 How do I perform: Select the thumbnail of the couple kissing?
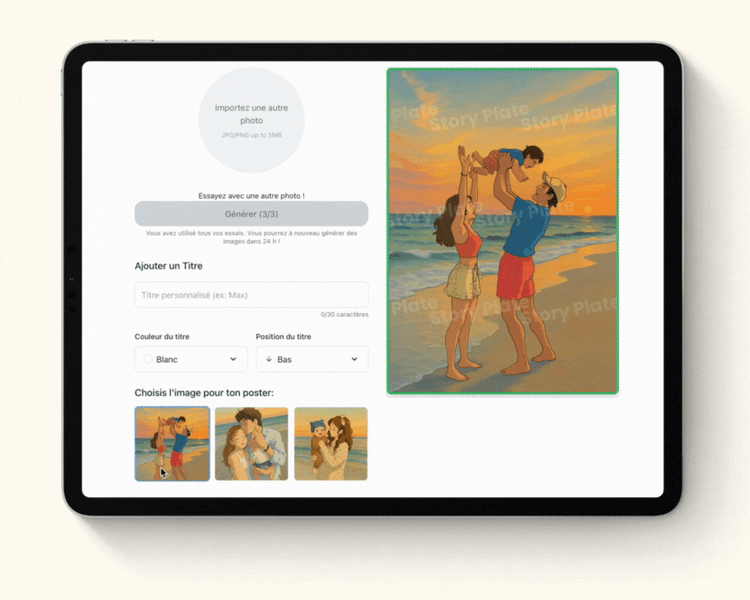252,444
